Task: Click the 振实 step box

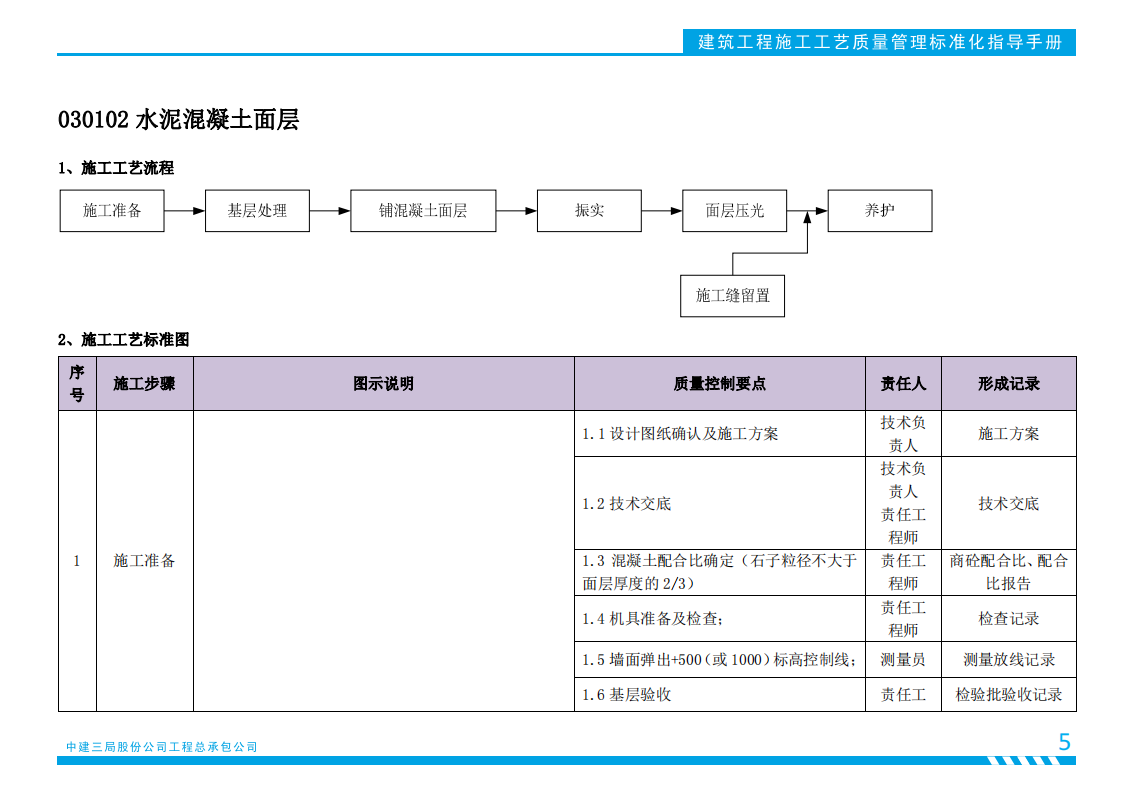Action: [588, 211]
